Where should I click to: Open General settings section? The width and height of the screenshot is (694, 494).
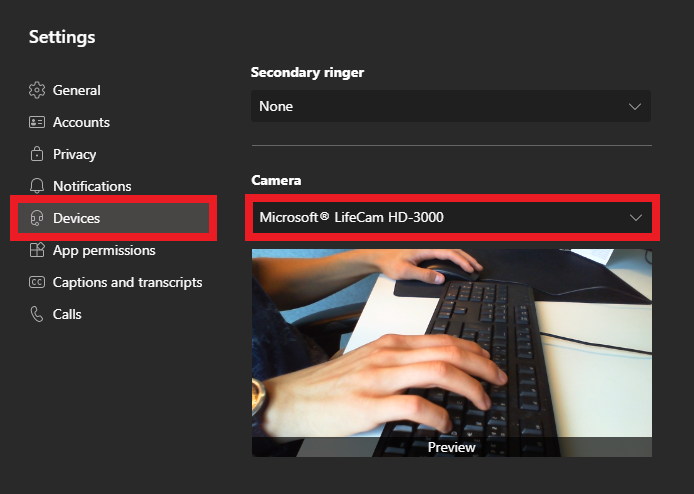[113, 90]
